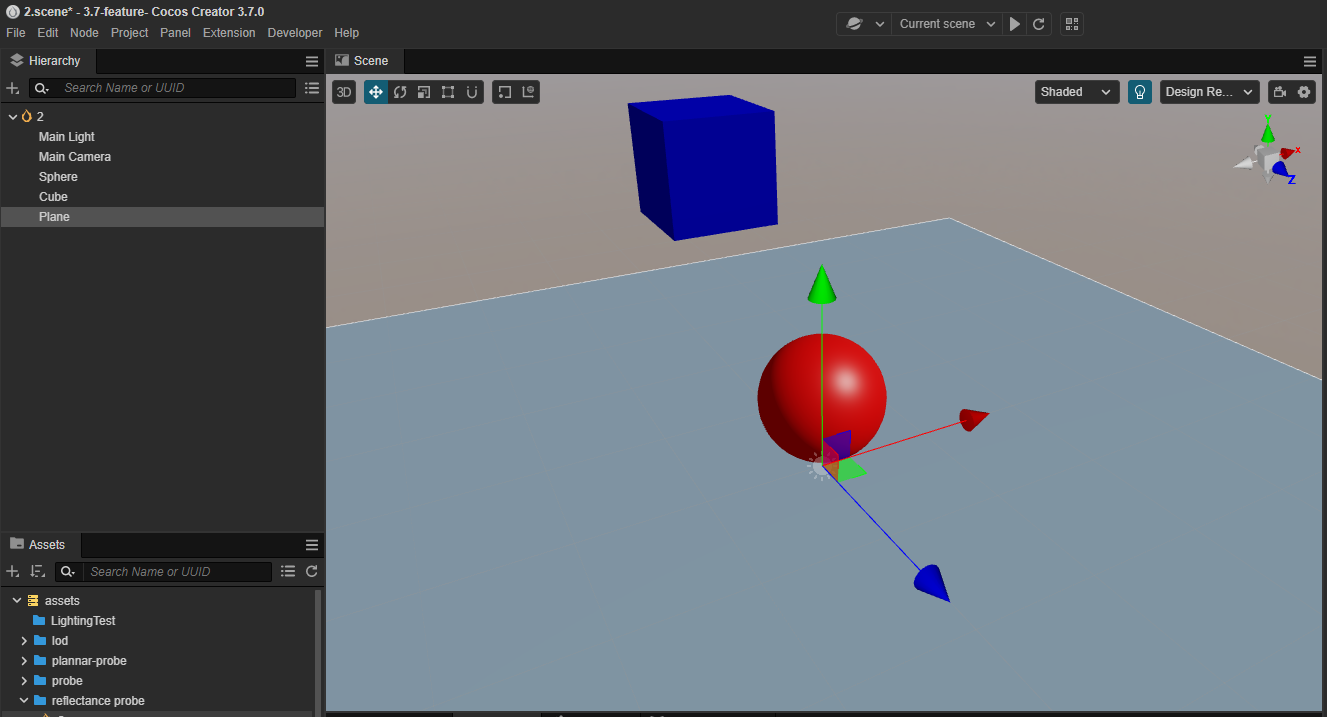Image resolution: width=1327 pixels, height=717 pixels.
Task: Open scene camera settings icon
Action: pyautogui.click(x=1280, y=92)
